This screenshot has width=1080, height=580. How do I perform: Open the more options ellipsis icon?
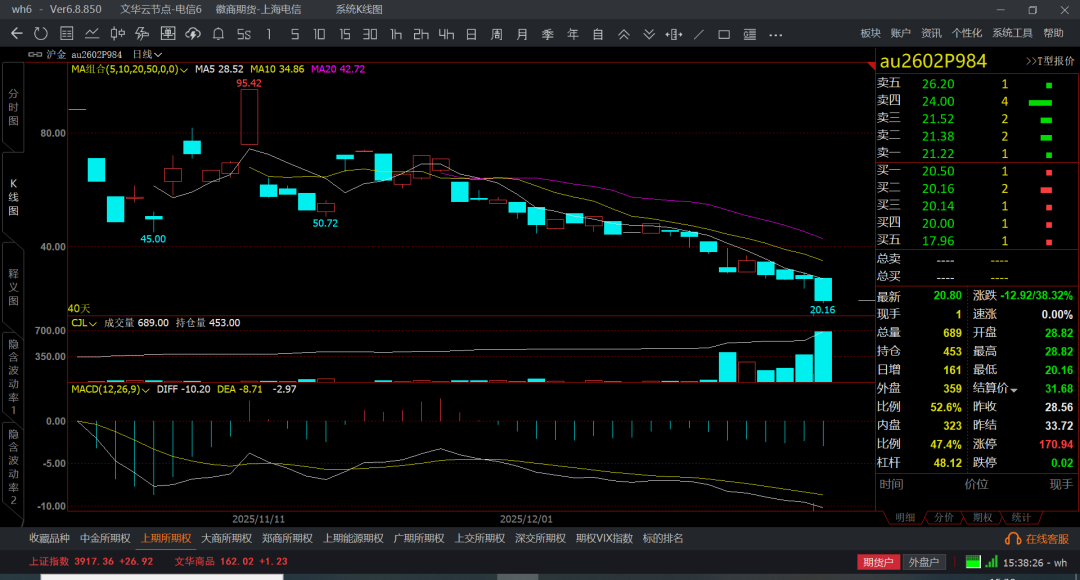click(x=775, y=33)
